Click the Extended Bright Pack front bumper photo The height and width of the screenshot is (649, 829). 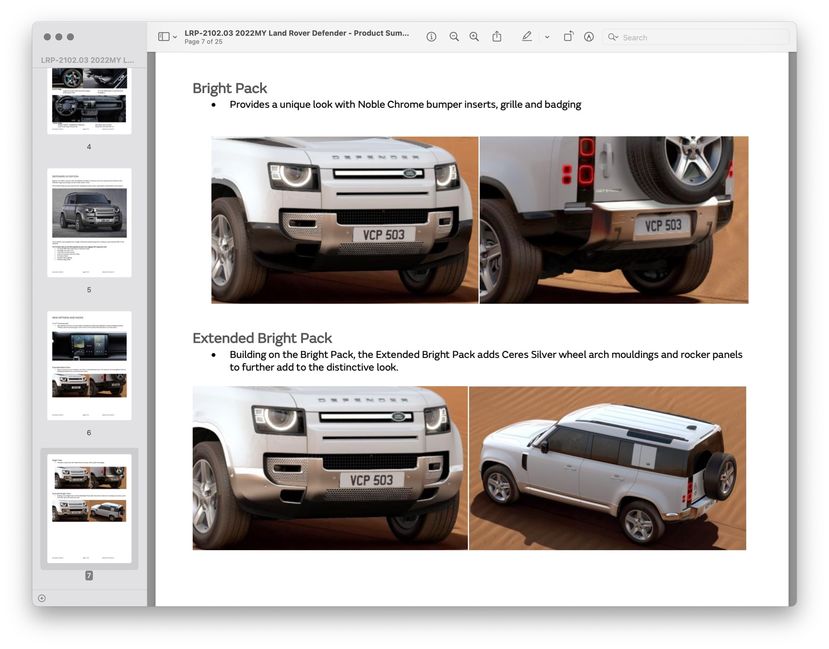pyautogui.click(x=330, y=468)
